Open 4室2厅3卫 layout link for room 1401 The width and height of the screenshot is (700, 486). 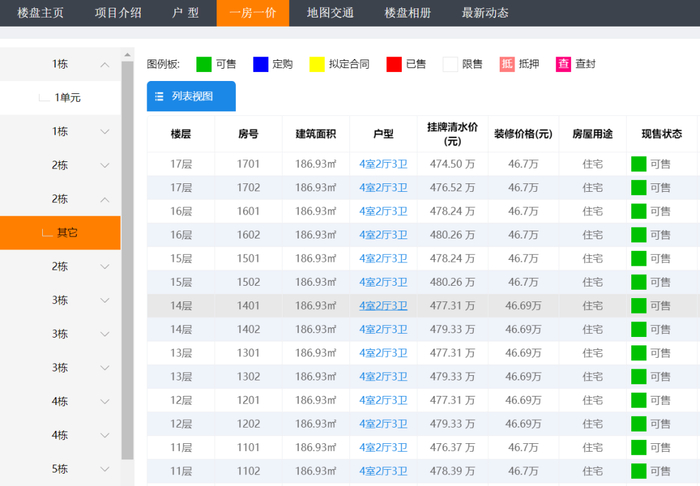(x=383, y=306)
